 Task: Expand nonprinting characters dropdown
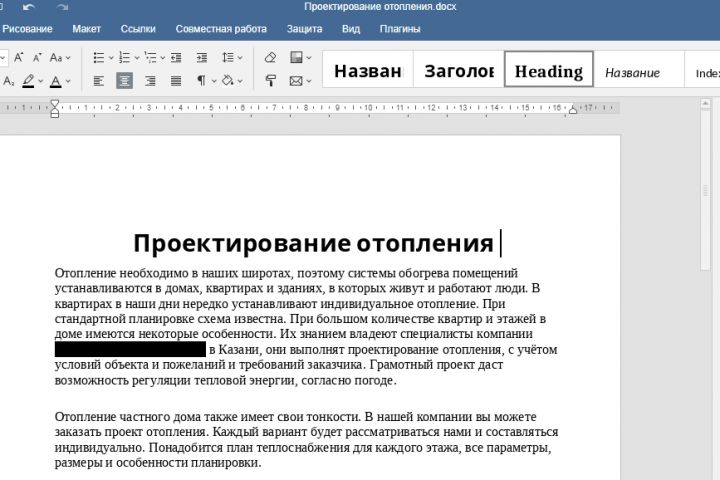[x=214, y=81]
